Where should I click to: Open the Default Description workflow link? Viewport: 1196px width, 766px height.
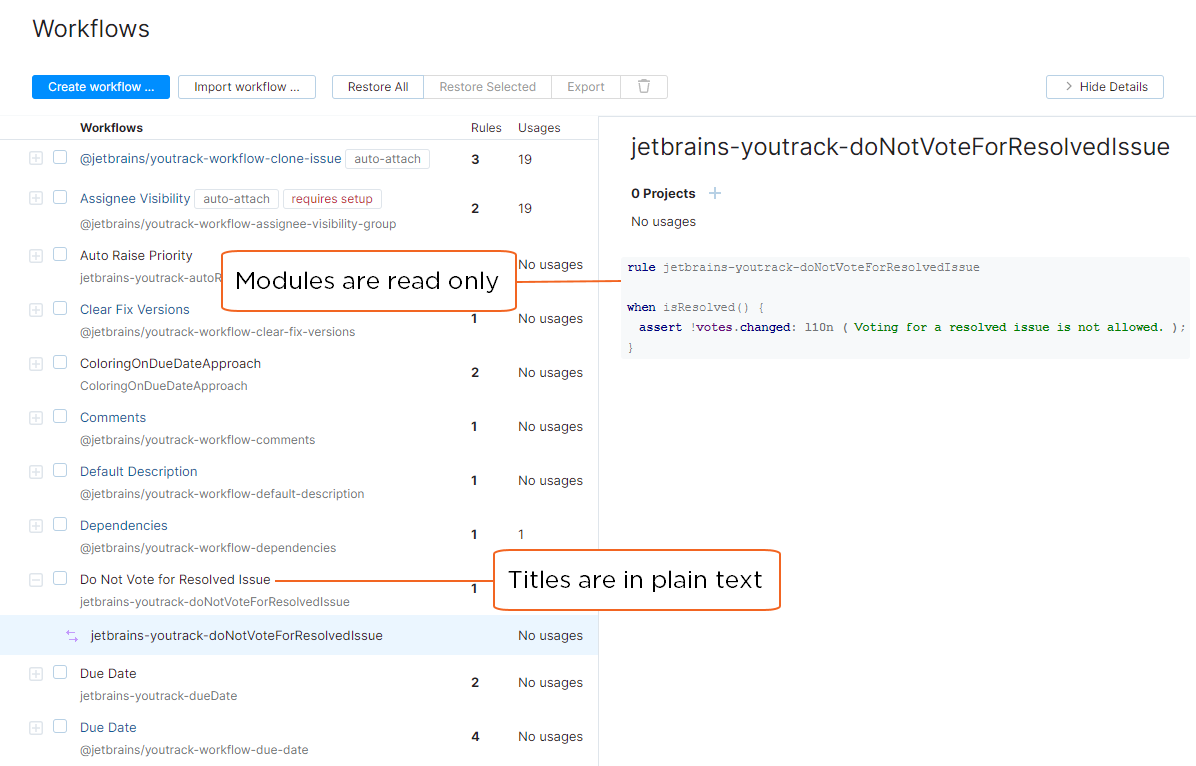[139, 472]
